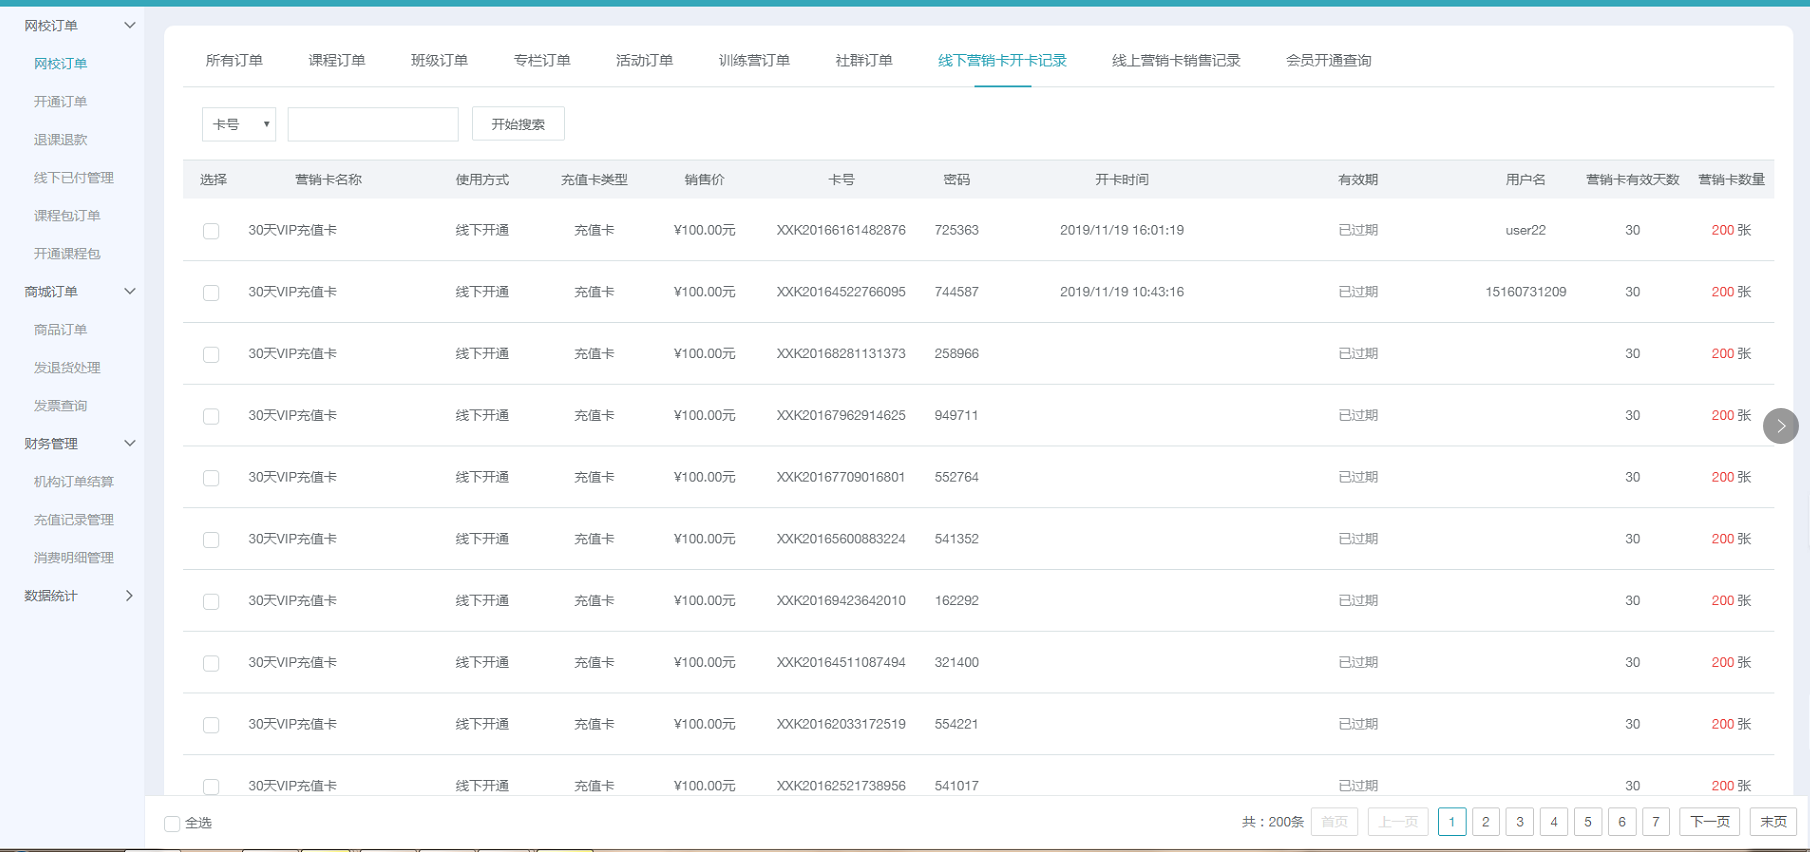Collapse the 商城订单 sidebar group
1810x852 pixels.
tap(129, 291)
